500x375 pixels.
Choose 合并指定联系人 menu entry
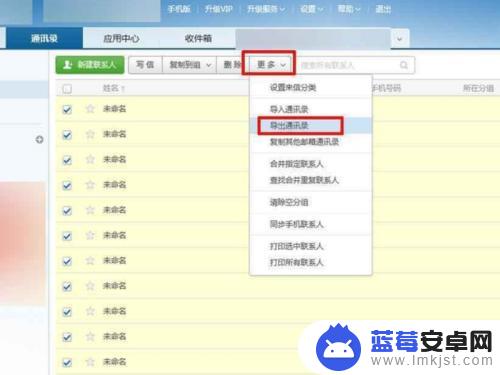(311, 164)
